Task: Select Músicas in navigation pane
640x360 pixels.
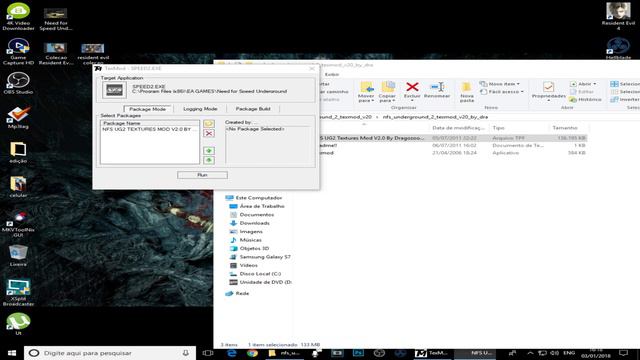Action: point(246,240)
